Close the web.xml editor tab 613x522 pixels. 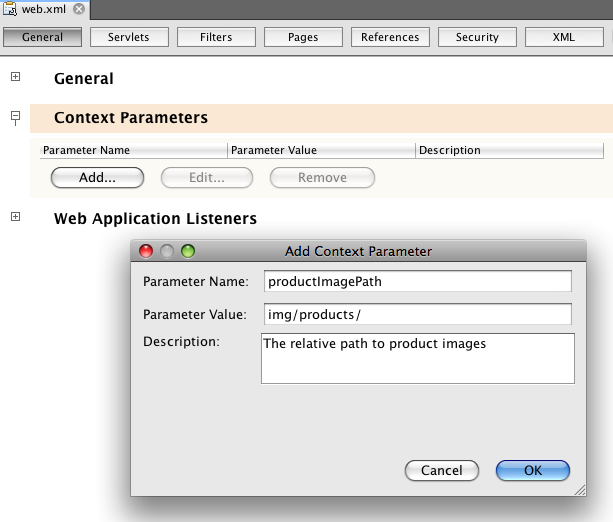pyautogui.click(x=79, y=10)
